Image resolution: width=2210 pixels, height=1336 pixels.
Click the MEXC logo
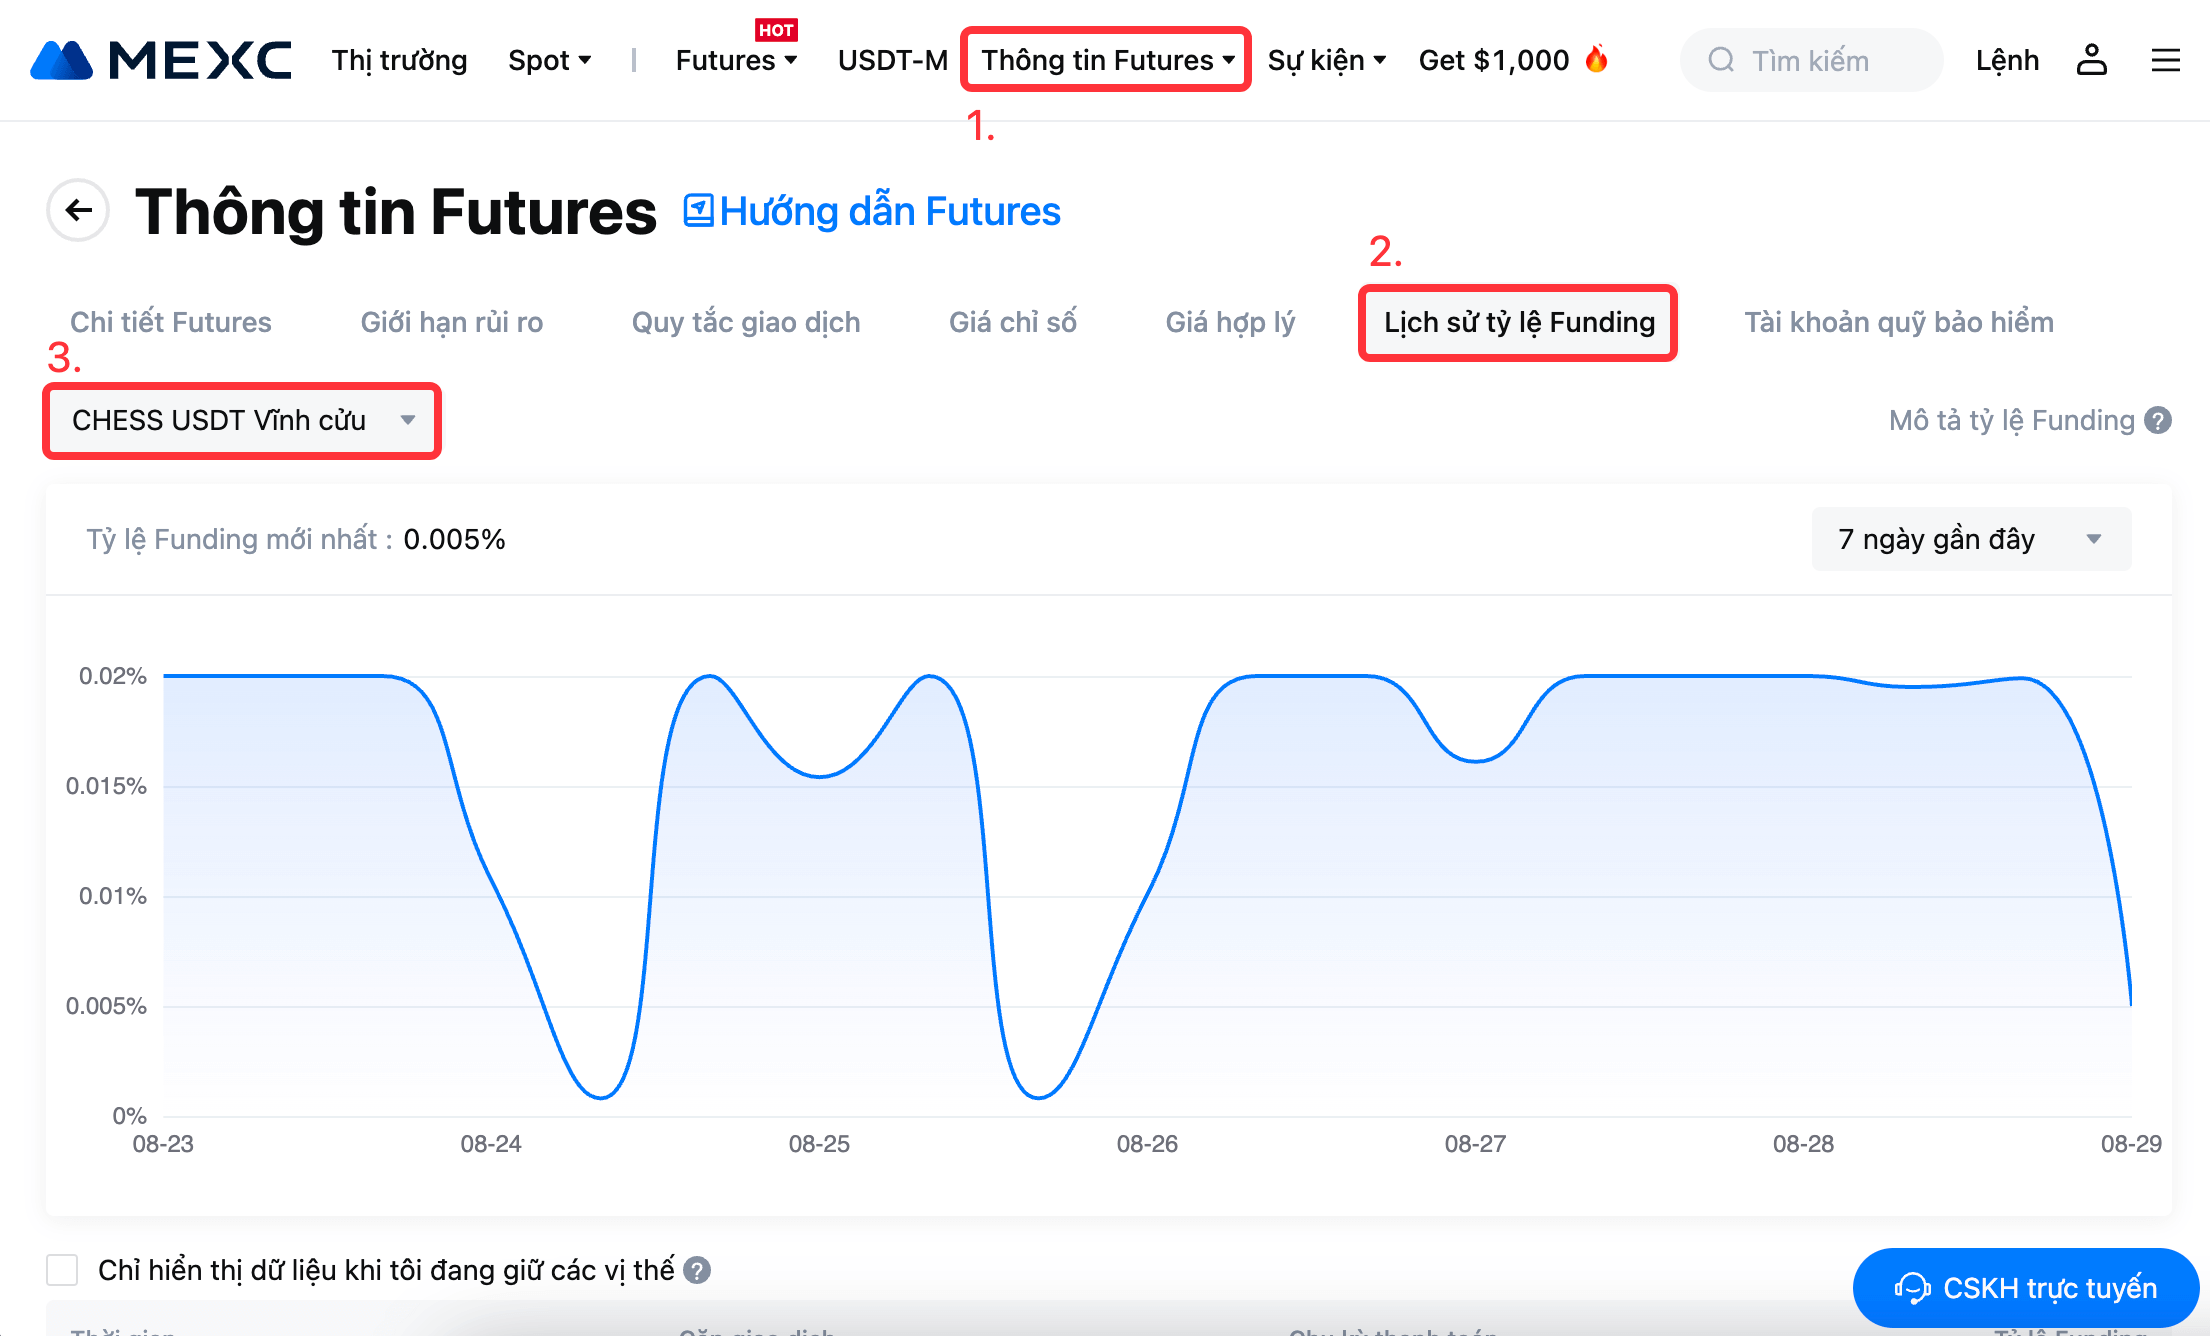[160, 60]
